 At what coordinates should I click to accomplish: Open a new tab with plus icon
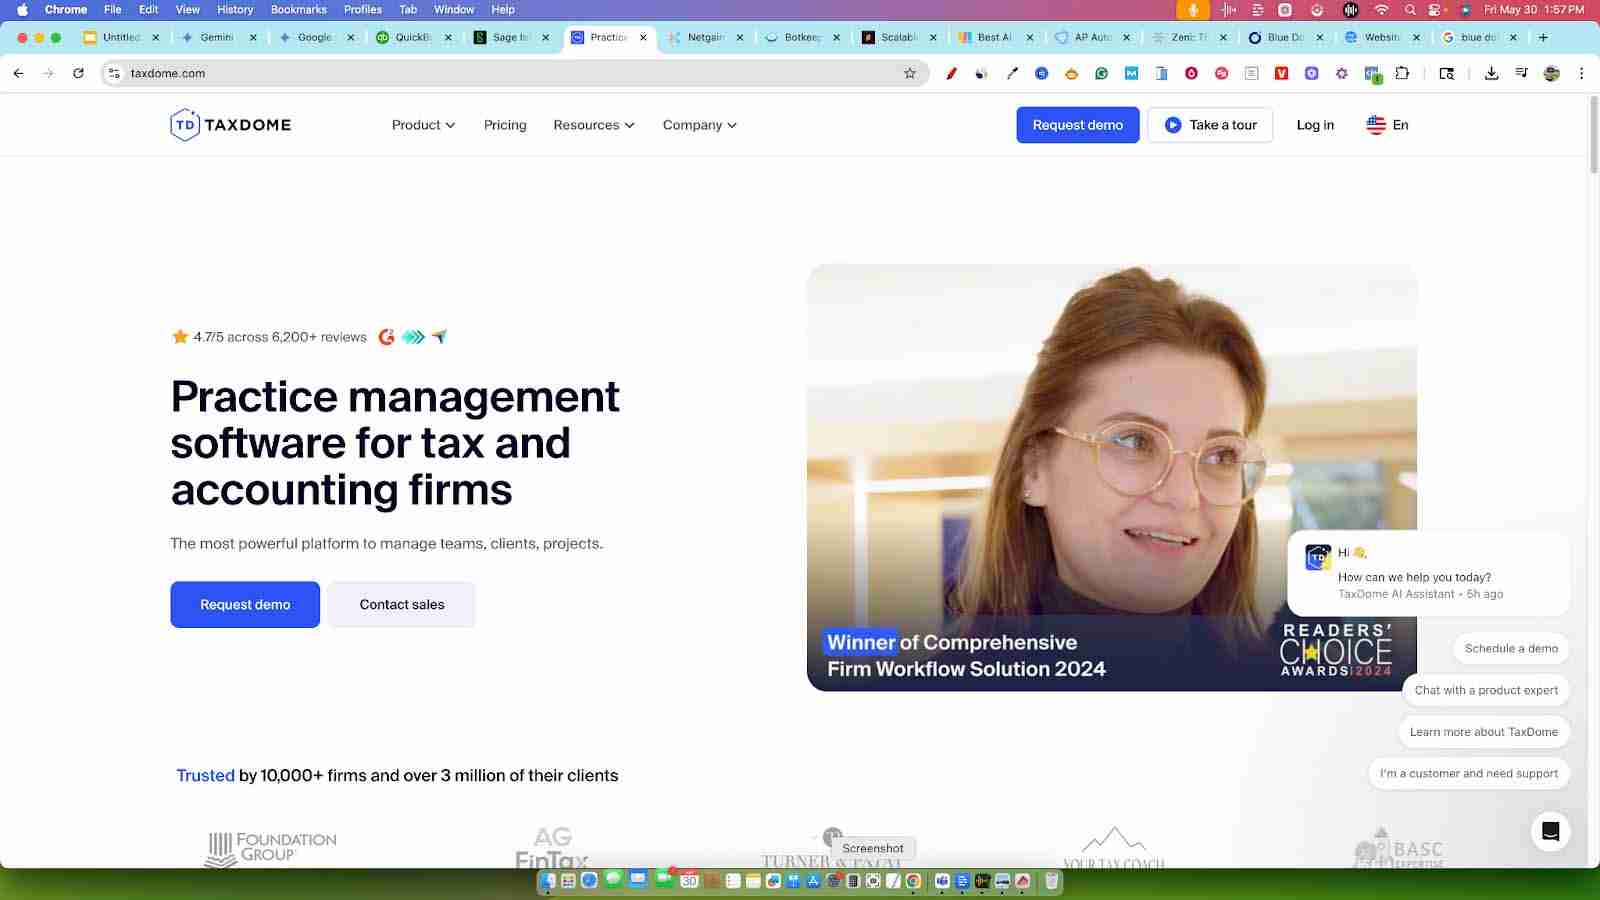coord(1543,37)
